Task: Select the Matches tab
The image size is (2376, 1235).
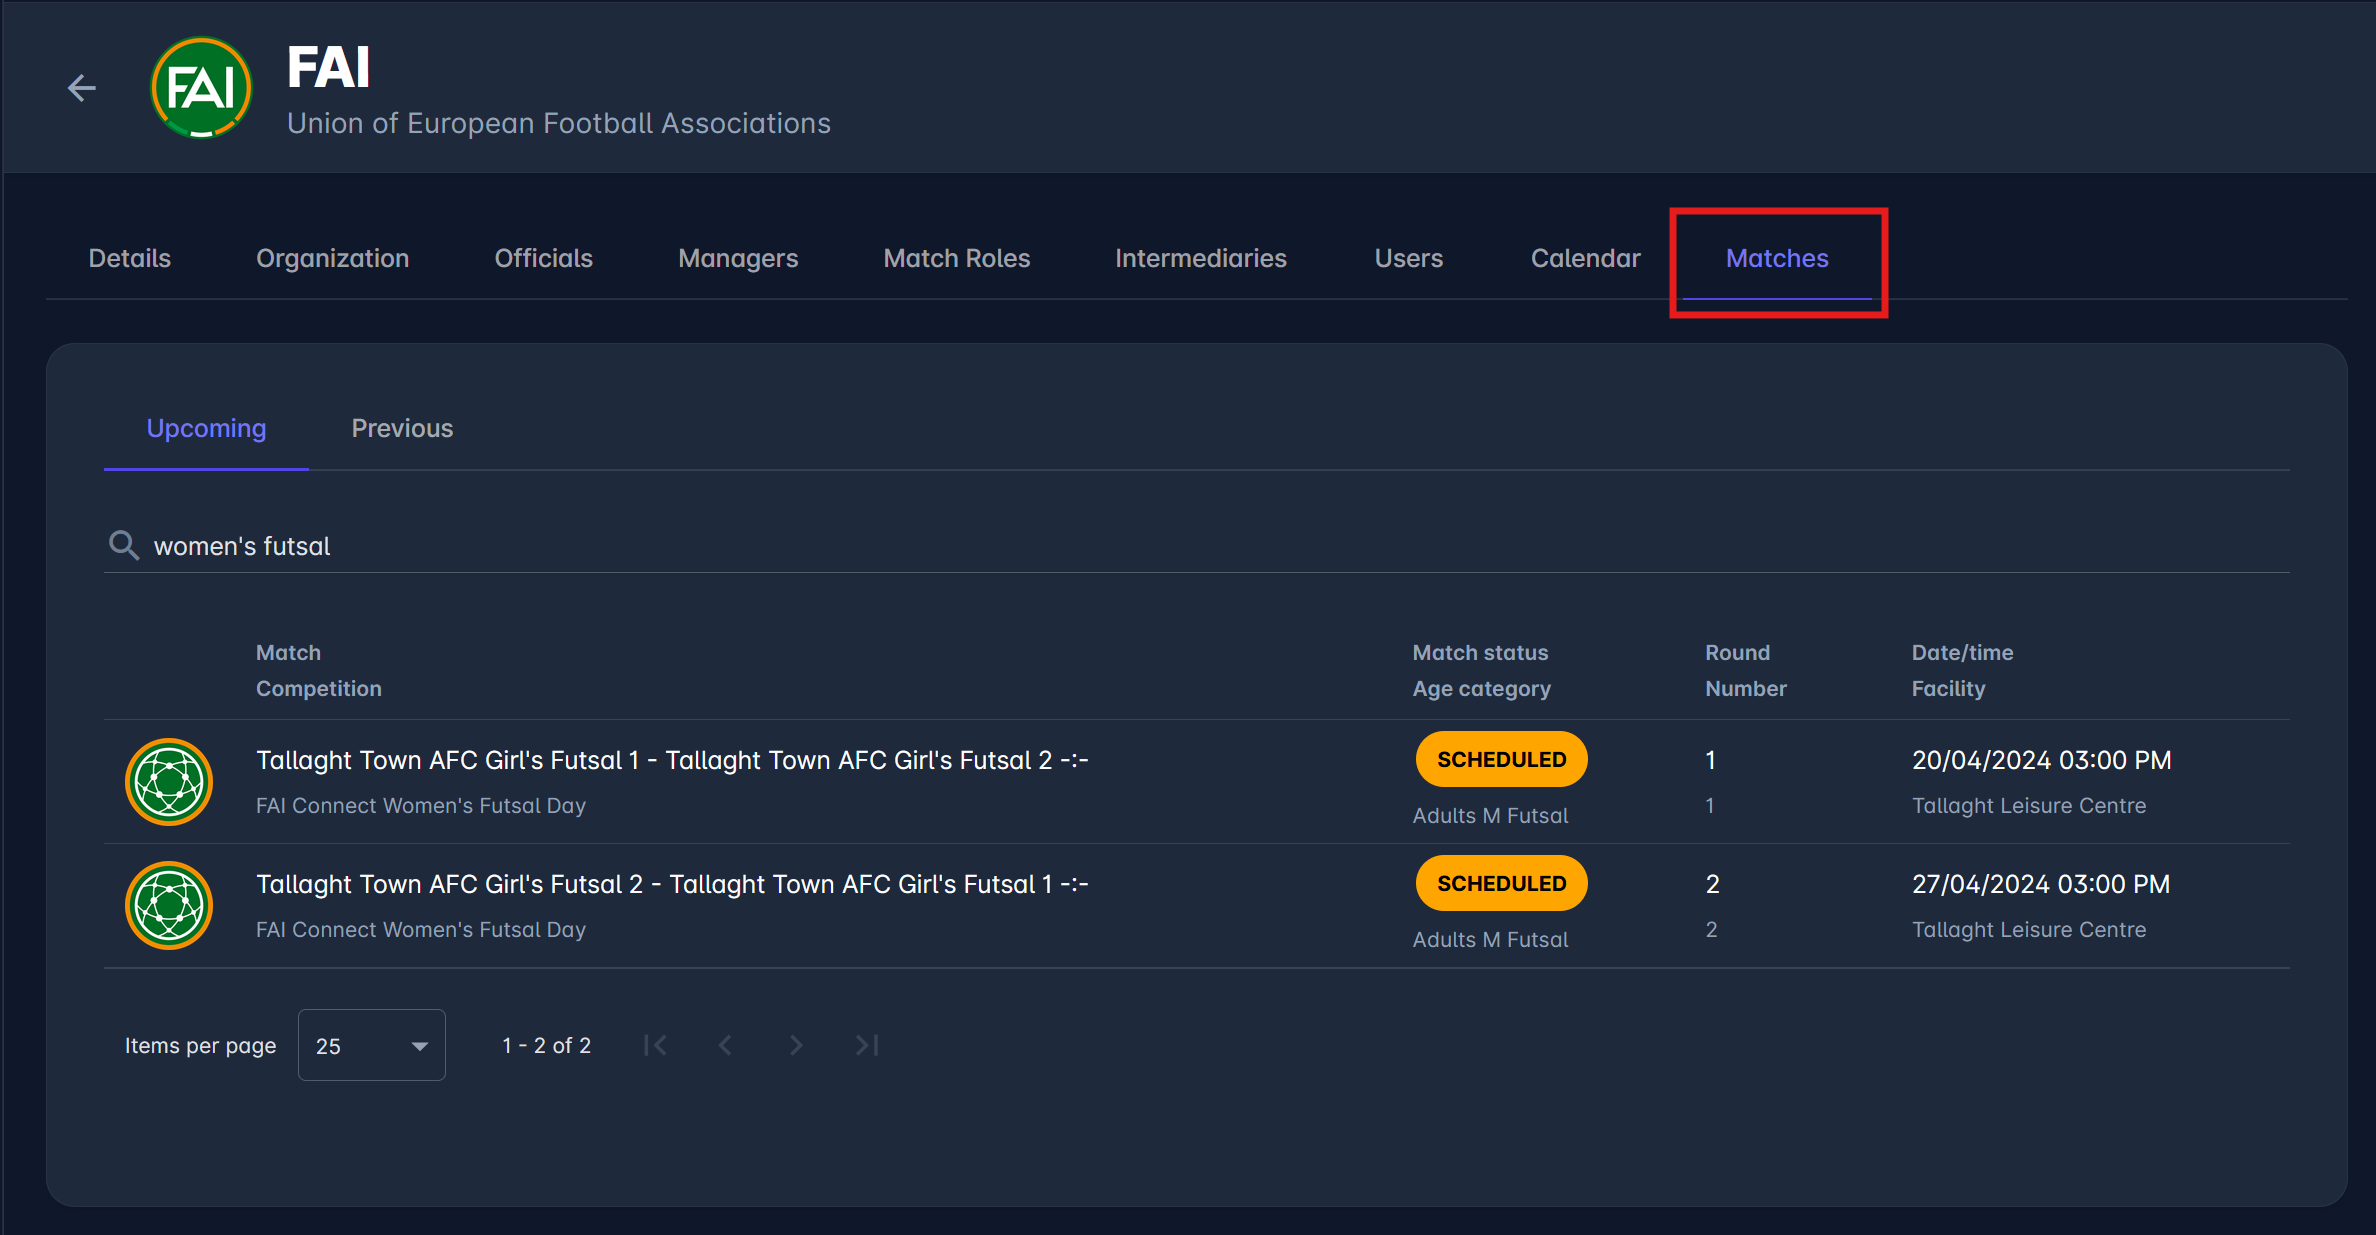Action: click(1777, 258)
